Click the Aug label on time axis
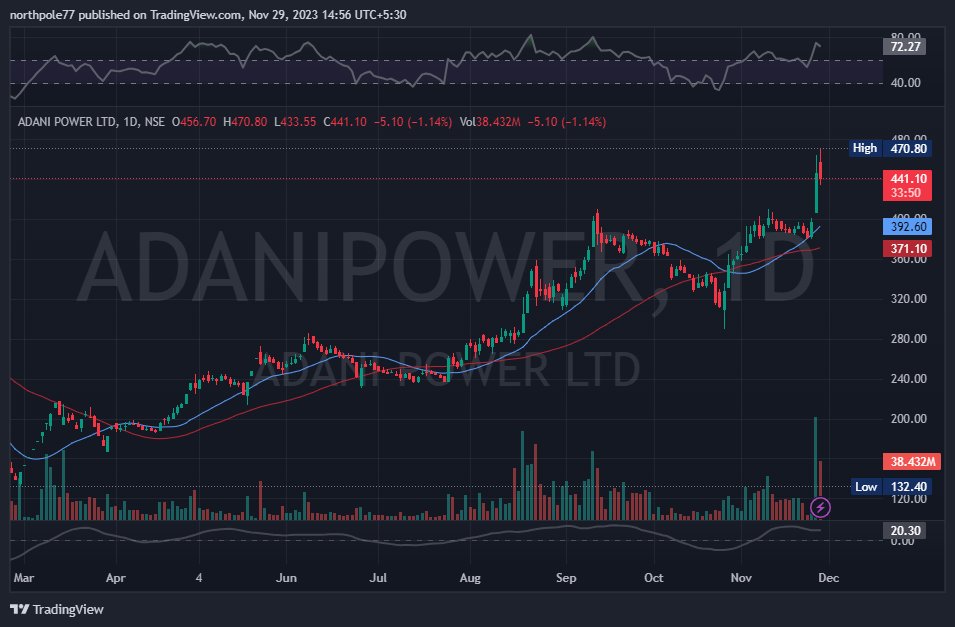This screenshot has width=955, height=627. click(x=470, y=578)
